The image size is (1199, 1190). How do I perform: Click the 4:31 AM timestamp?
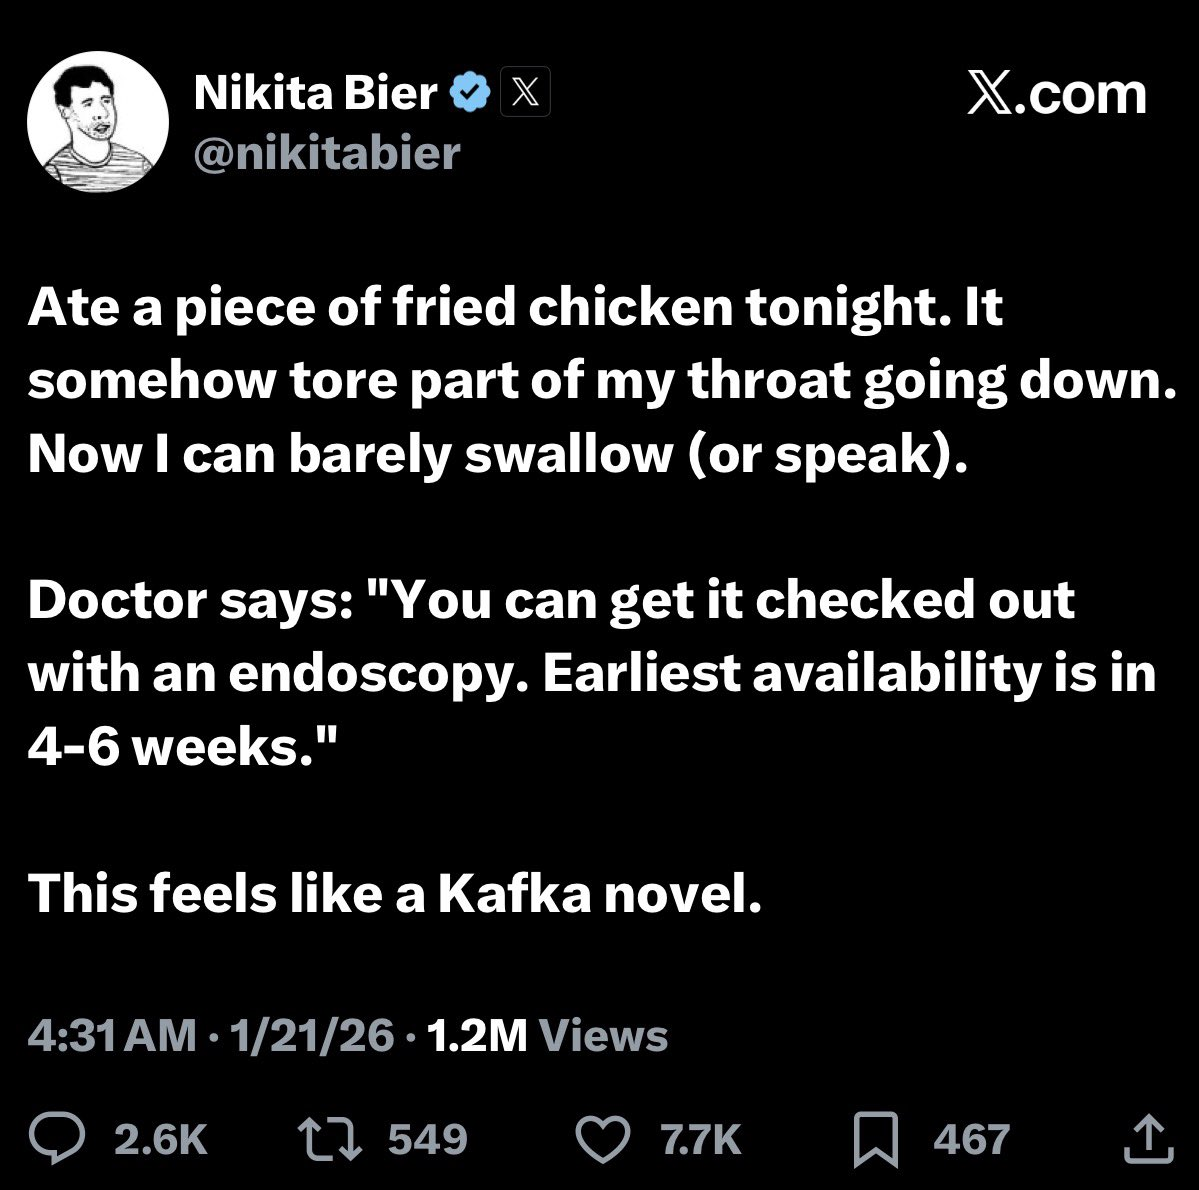tap(112, 1035)
